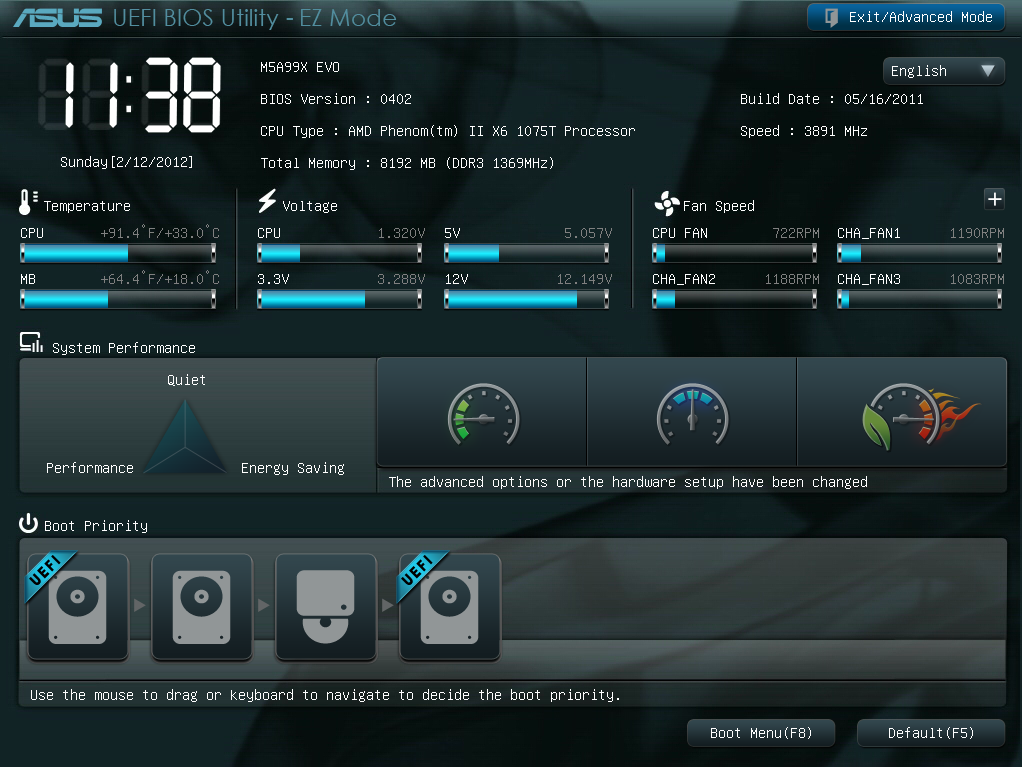
Task: Click the CHA_FAN3 speed bar
Action: pos(920,299)
